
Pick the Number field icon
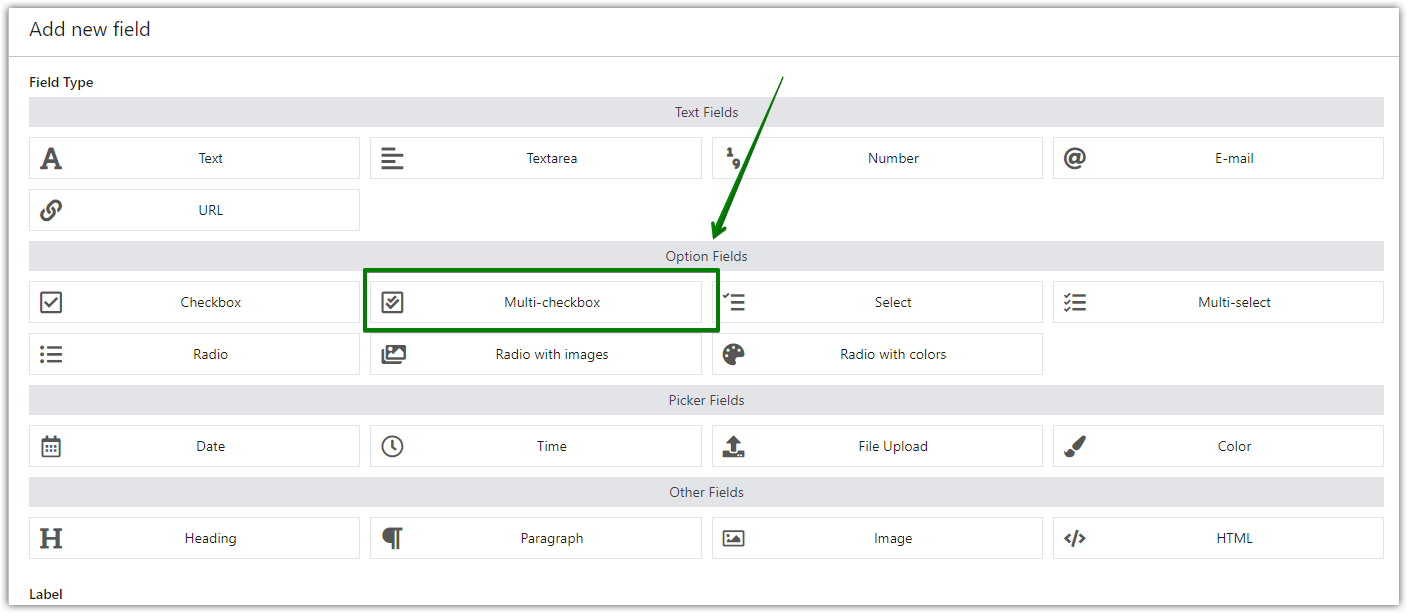click(733, 158)
